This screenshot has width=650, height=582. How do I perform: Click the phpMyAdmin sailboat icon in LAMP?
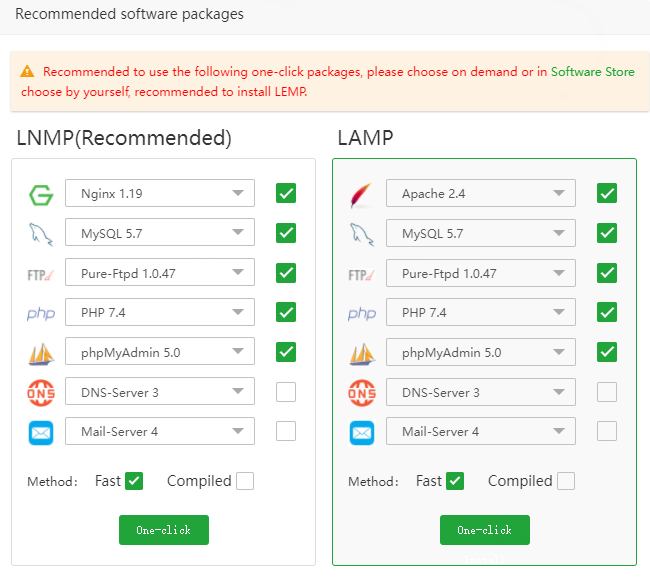[x=361, y=353]
